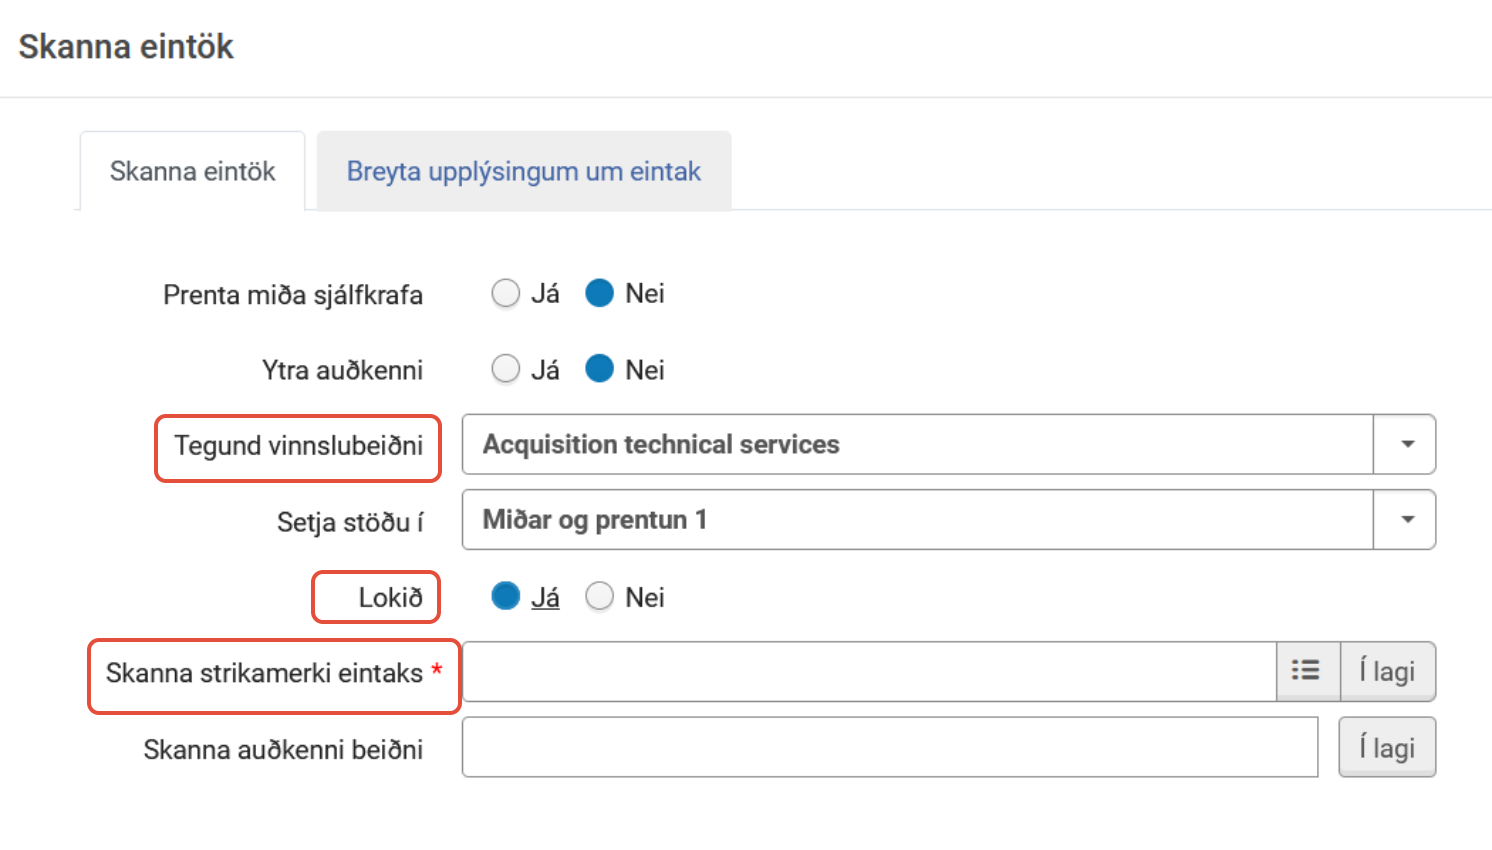
Task: Open the Breyta upplýsingum um eintak tab
Action: click(523, 172)
